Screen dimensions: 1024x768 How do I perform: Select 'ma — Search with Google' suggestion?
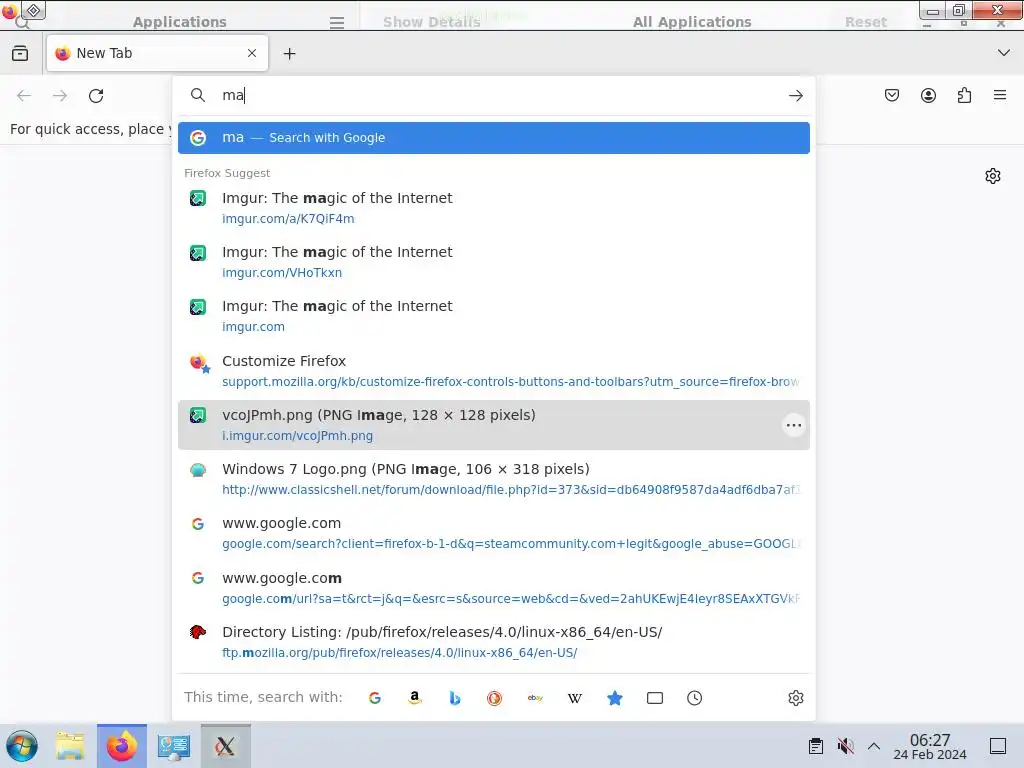(494, 138)
